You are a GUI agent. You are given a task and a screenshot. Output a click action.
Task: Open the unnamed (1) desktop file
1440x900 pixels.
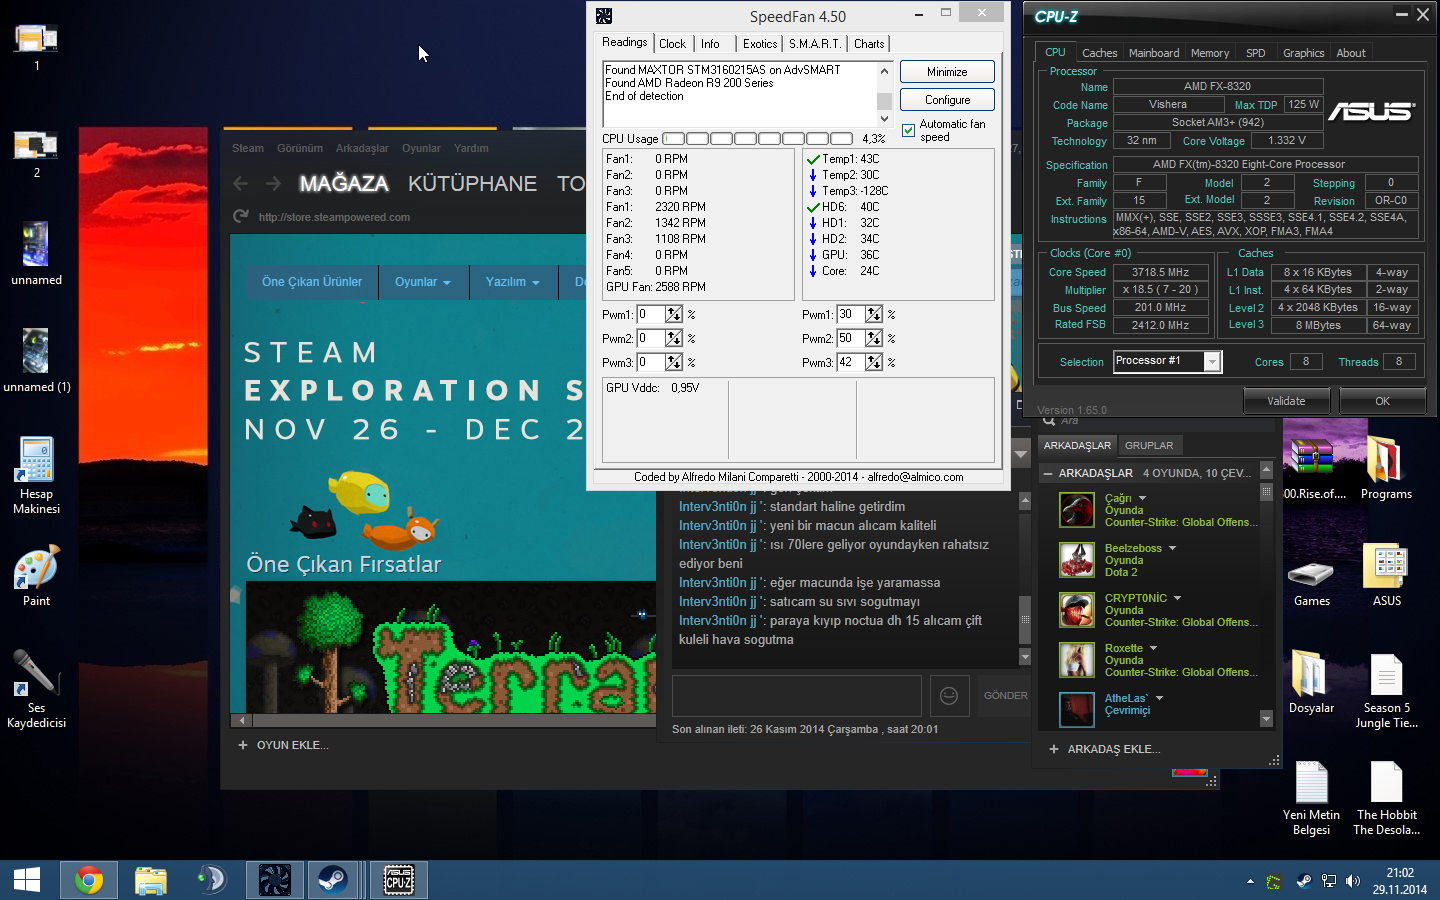(x=36, y=361)
